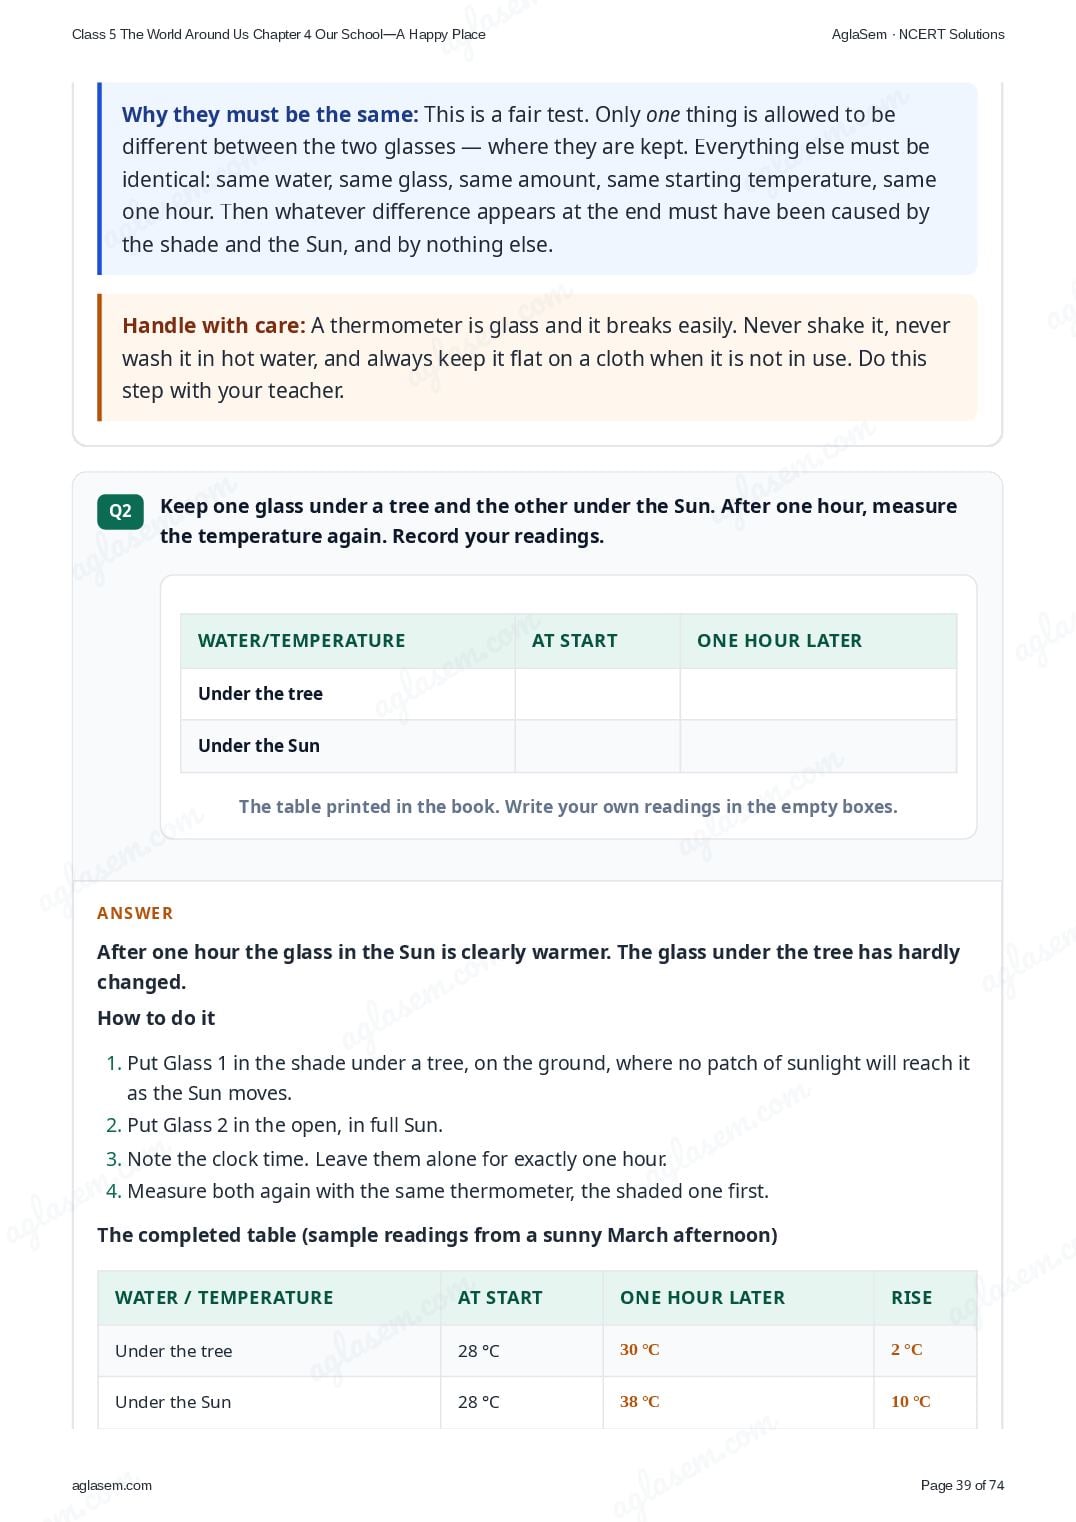Click step 3 'Note the clock time' text
The width and height of the screenshot is (1076, 1522).
(397, 1159)
